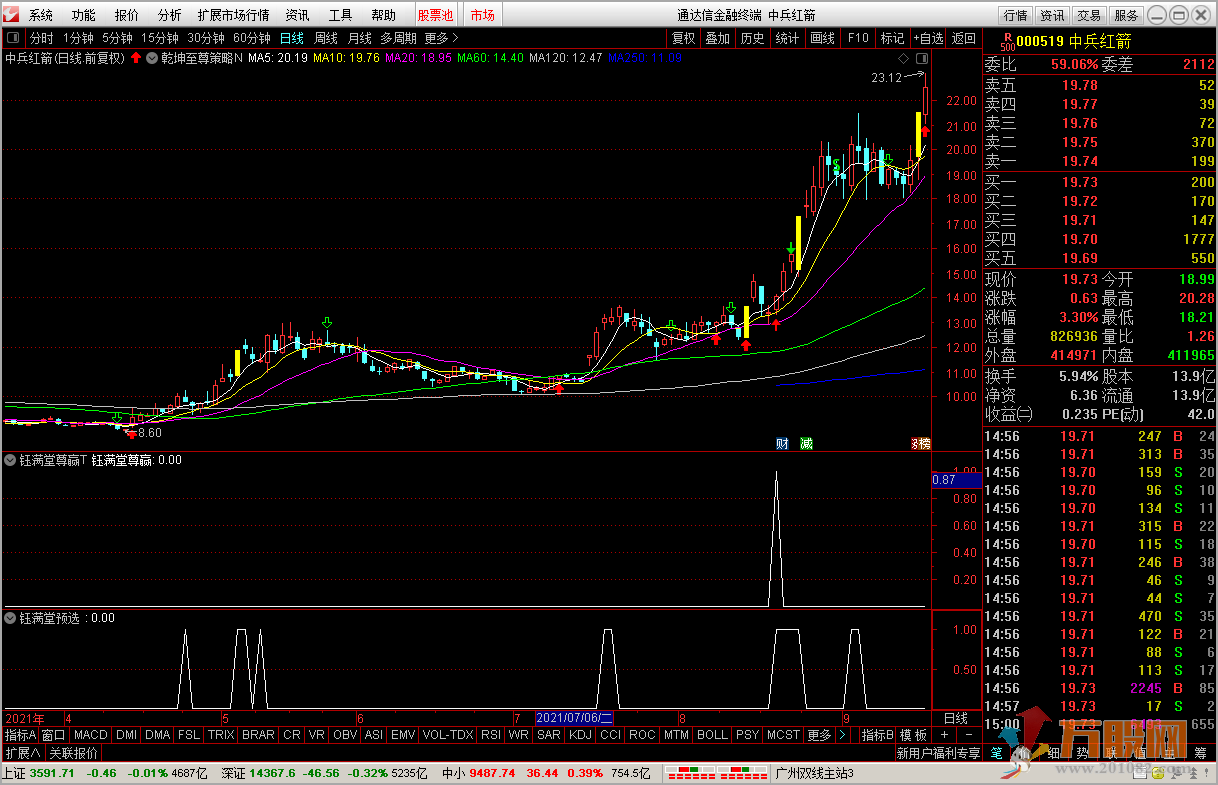Click the 广州双线主站3 server status text
This screenshot has height=785, width=1218.
815,773
